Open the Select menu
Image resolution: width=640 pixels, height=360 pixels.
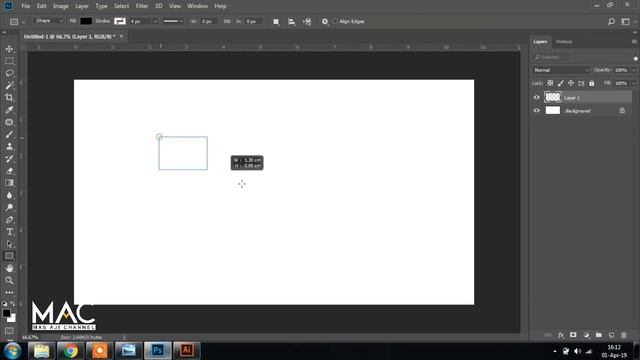coord(121,6)
